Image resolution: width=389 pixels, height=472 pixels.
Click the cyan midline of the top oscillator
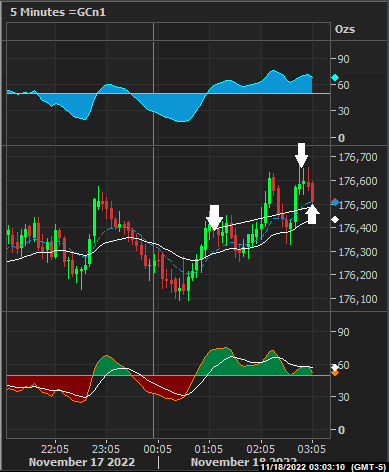pyautogui.click(x=168, y=93)
